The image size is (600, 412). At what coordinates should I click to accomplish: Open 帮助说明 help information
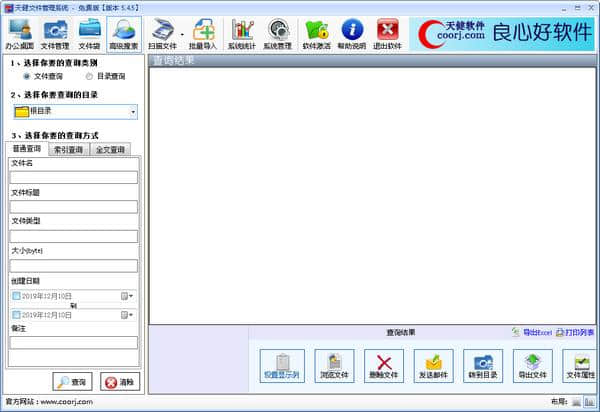point(352,34)
